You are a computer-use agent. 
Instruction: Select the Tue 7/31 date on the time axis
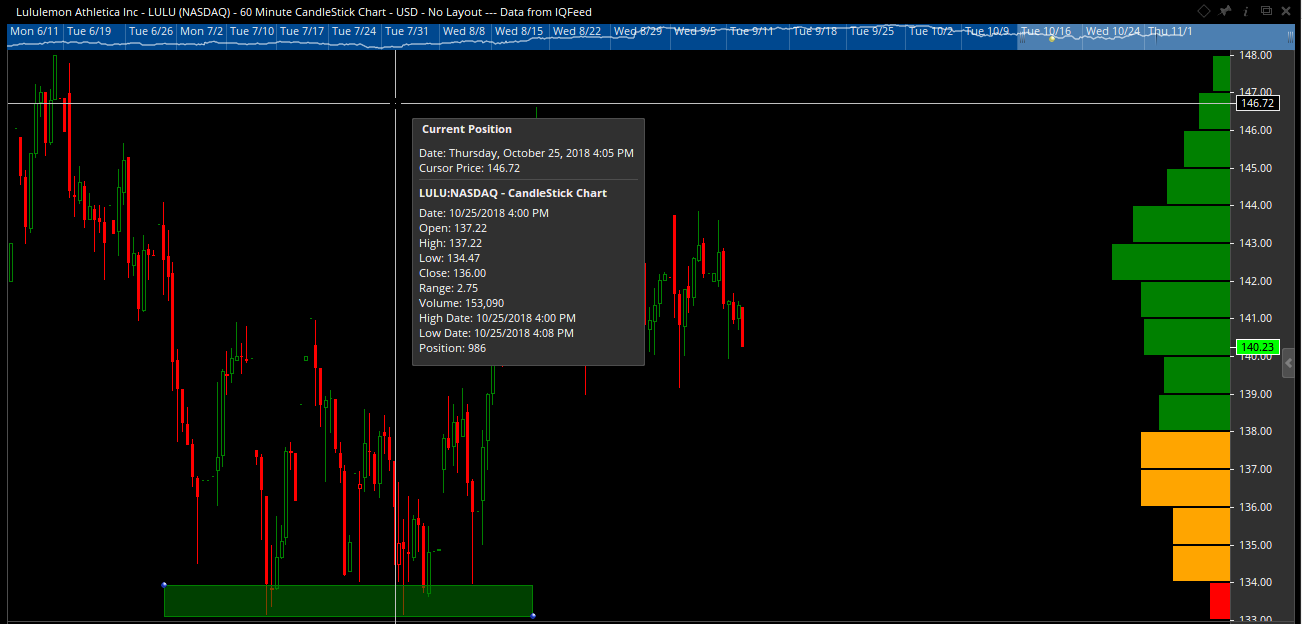pos(407,31)
